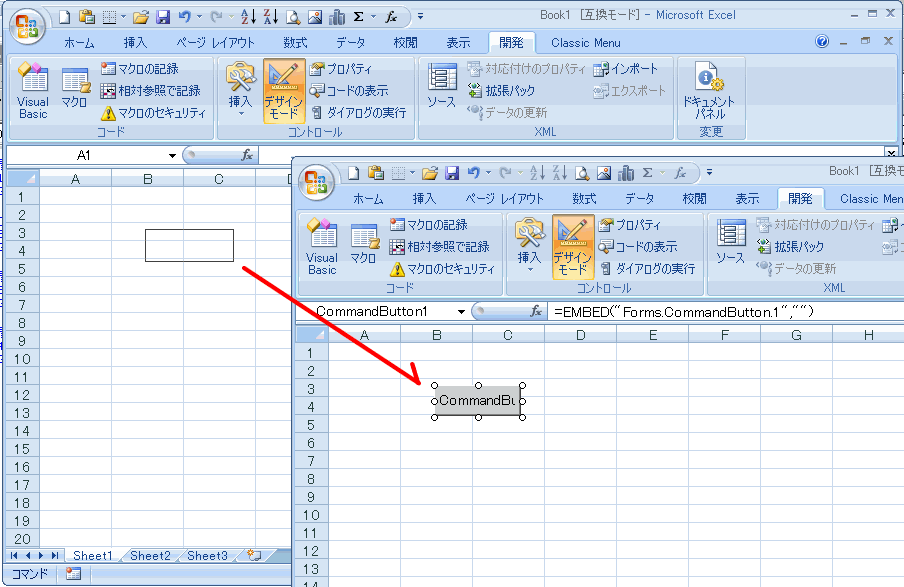Click View Code (コードの表示)
This screenshot has width=904, height=587.
348,91
